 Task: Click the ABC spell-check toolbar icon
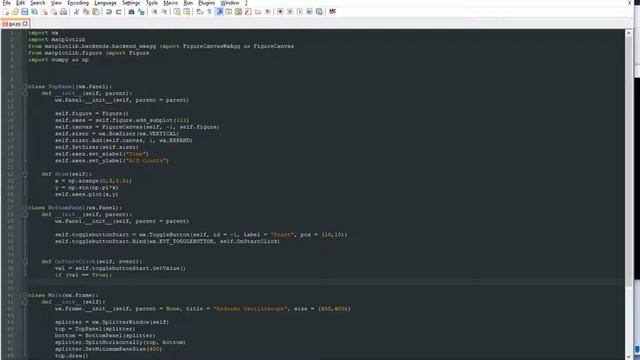332,12
